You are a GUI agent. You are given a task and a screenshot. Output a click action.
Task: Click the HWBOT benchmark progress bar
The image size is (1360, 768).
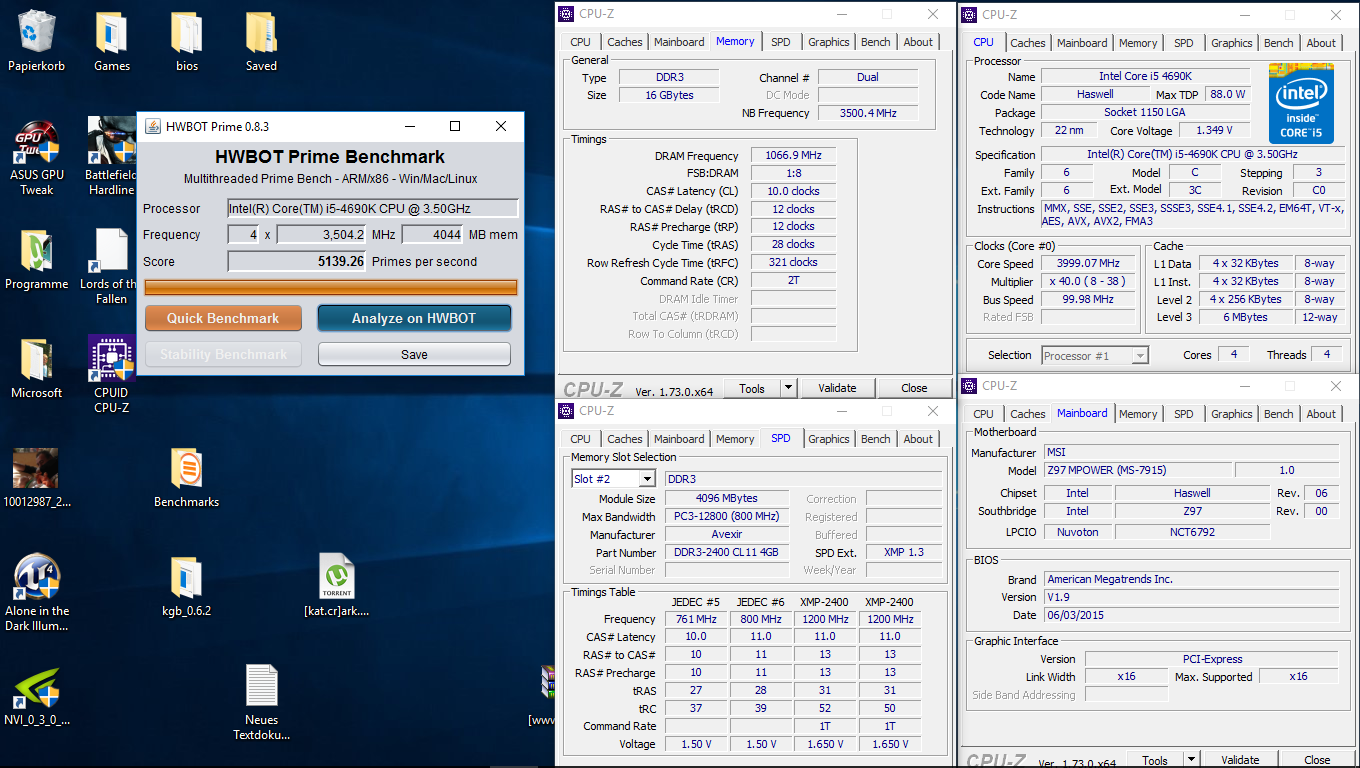[331, 288]
